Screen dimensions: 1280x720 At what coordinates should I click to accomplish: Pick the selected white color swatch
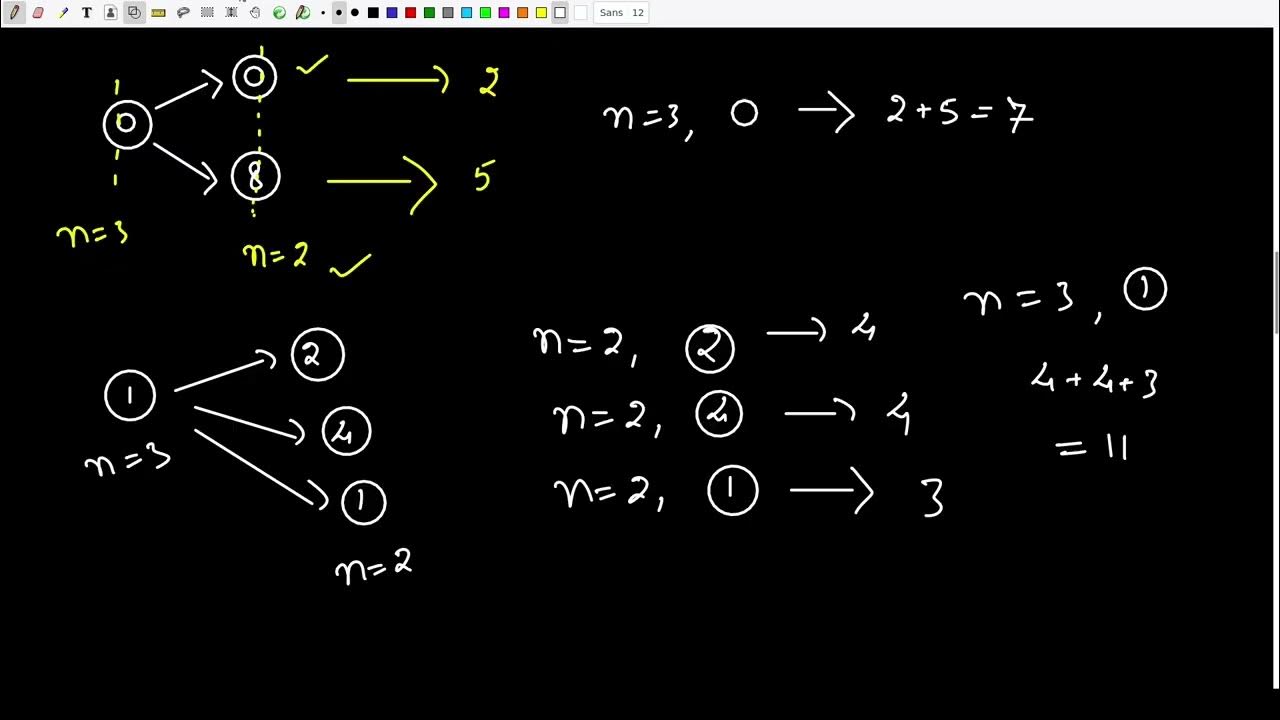[x=560, y=12]
